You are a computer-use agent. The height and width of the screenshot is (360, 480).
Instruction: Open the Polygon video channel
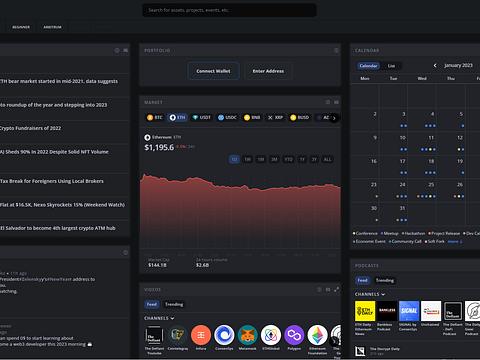click(294, 338)
